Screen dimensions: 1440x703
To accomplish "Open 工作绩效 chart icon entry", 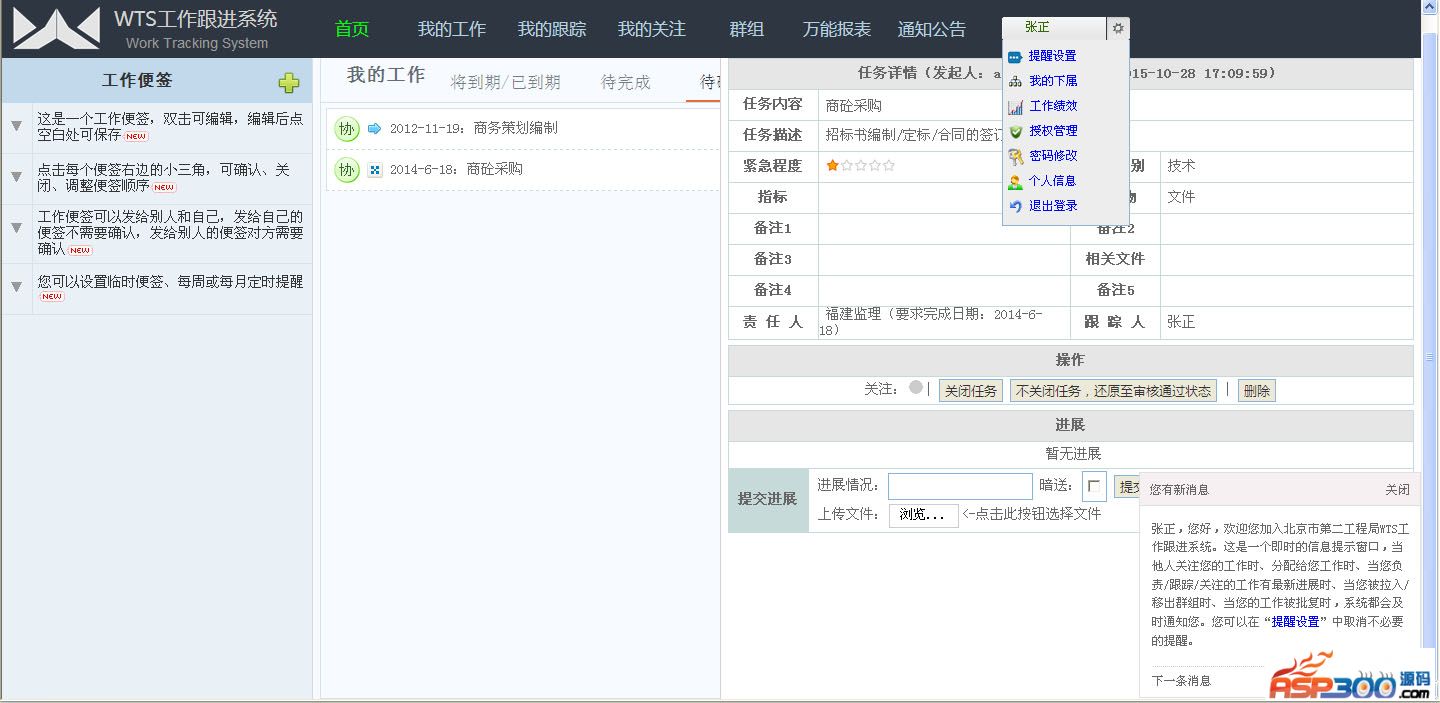I will (1015, 106).
